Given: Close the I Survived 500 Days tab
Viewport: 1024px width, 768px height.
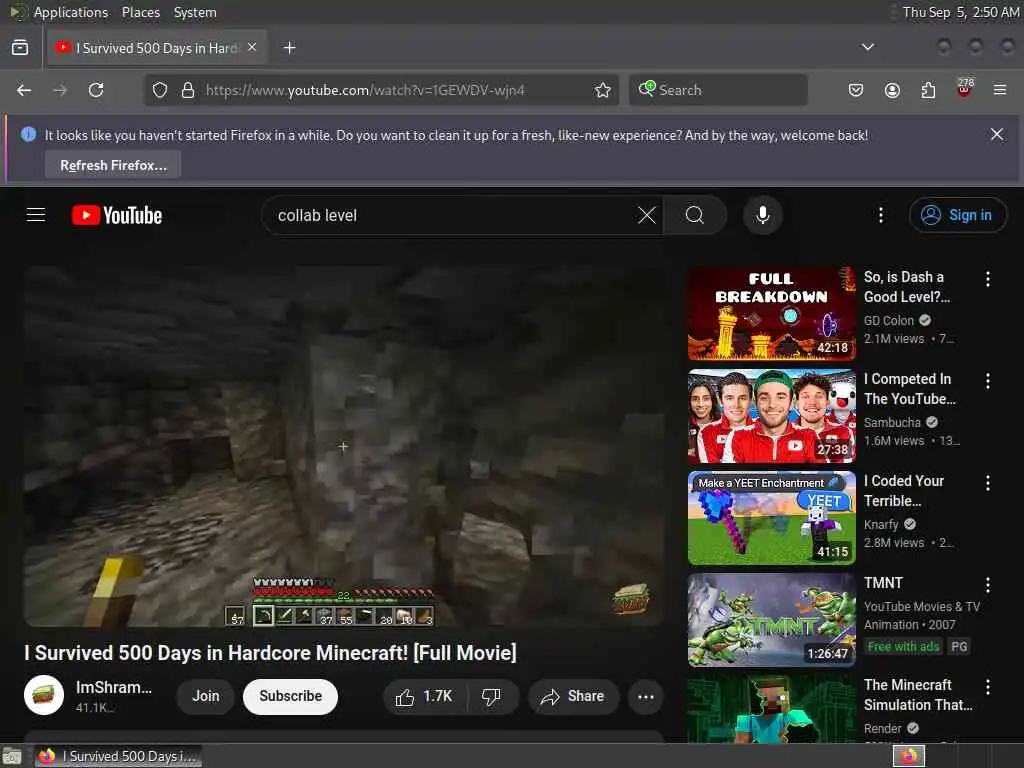Looking at the screenshot, I should [252, 47].
